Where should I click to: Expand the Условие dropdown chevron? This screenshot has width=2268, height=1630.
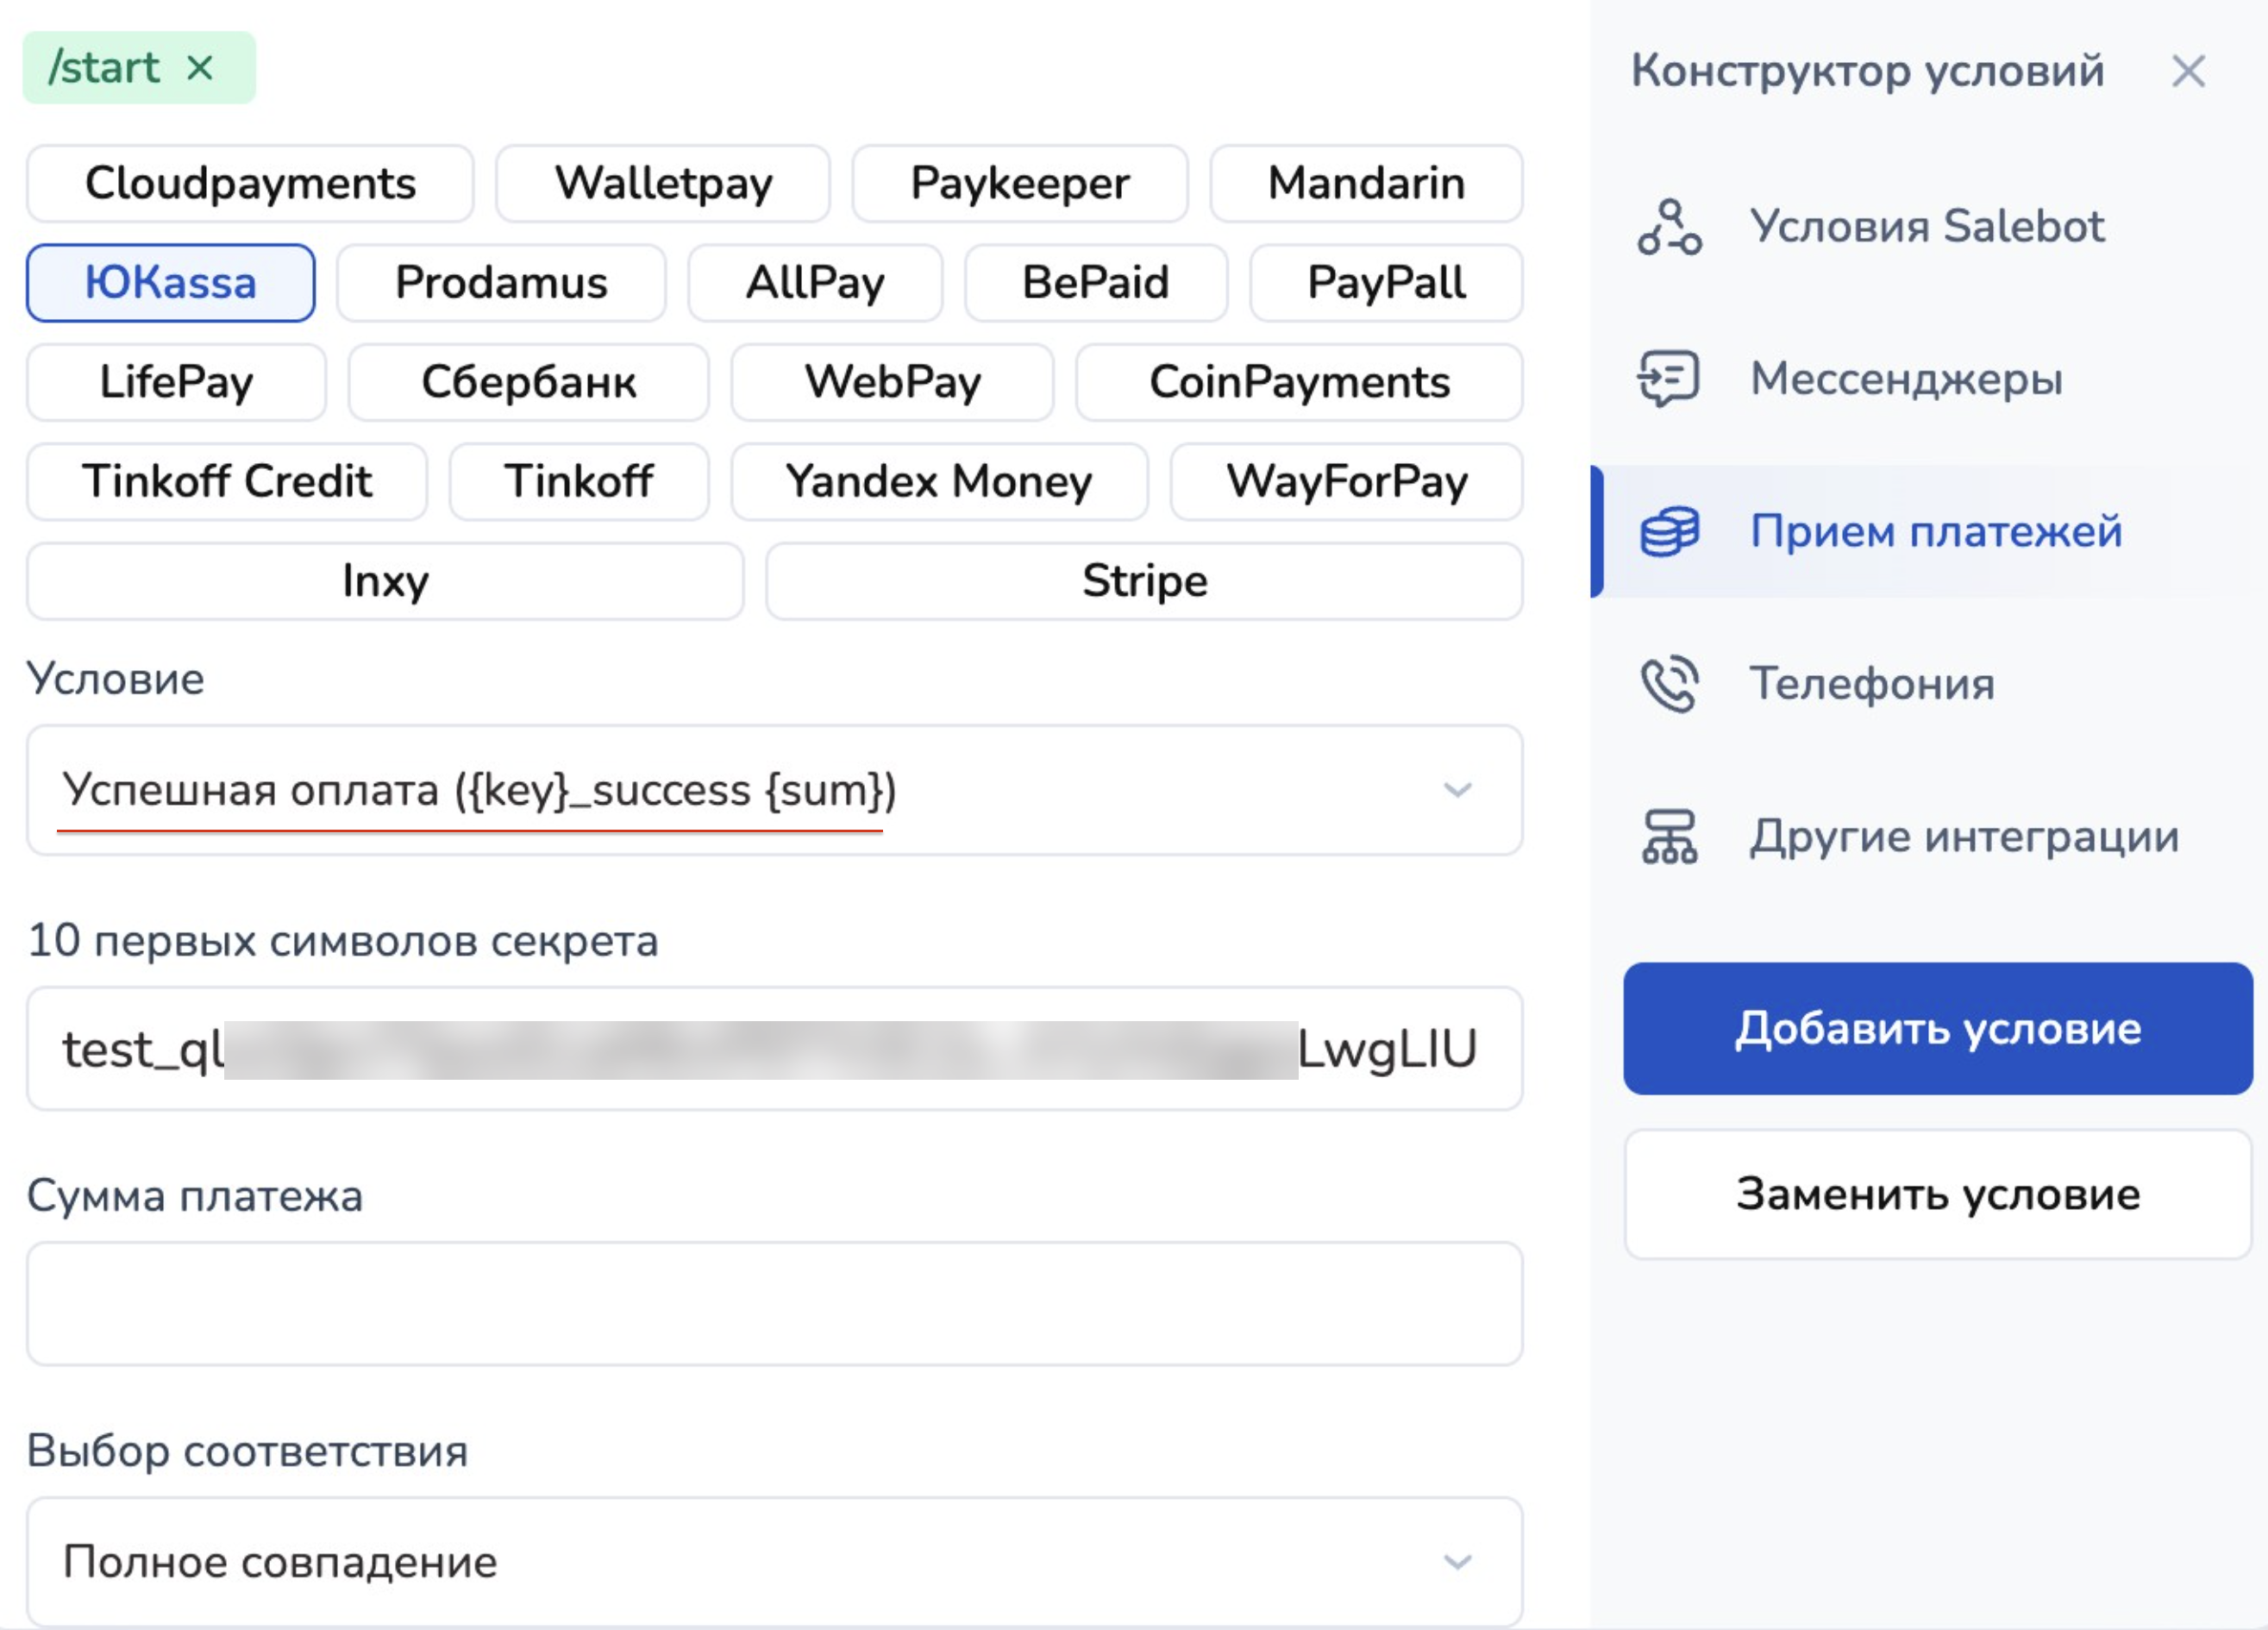click(1457, 790)
